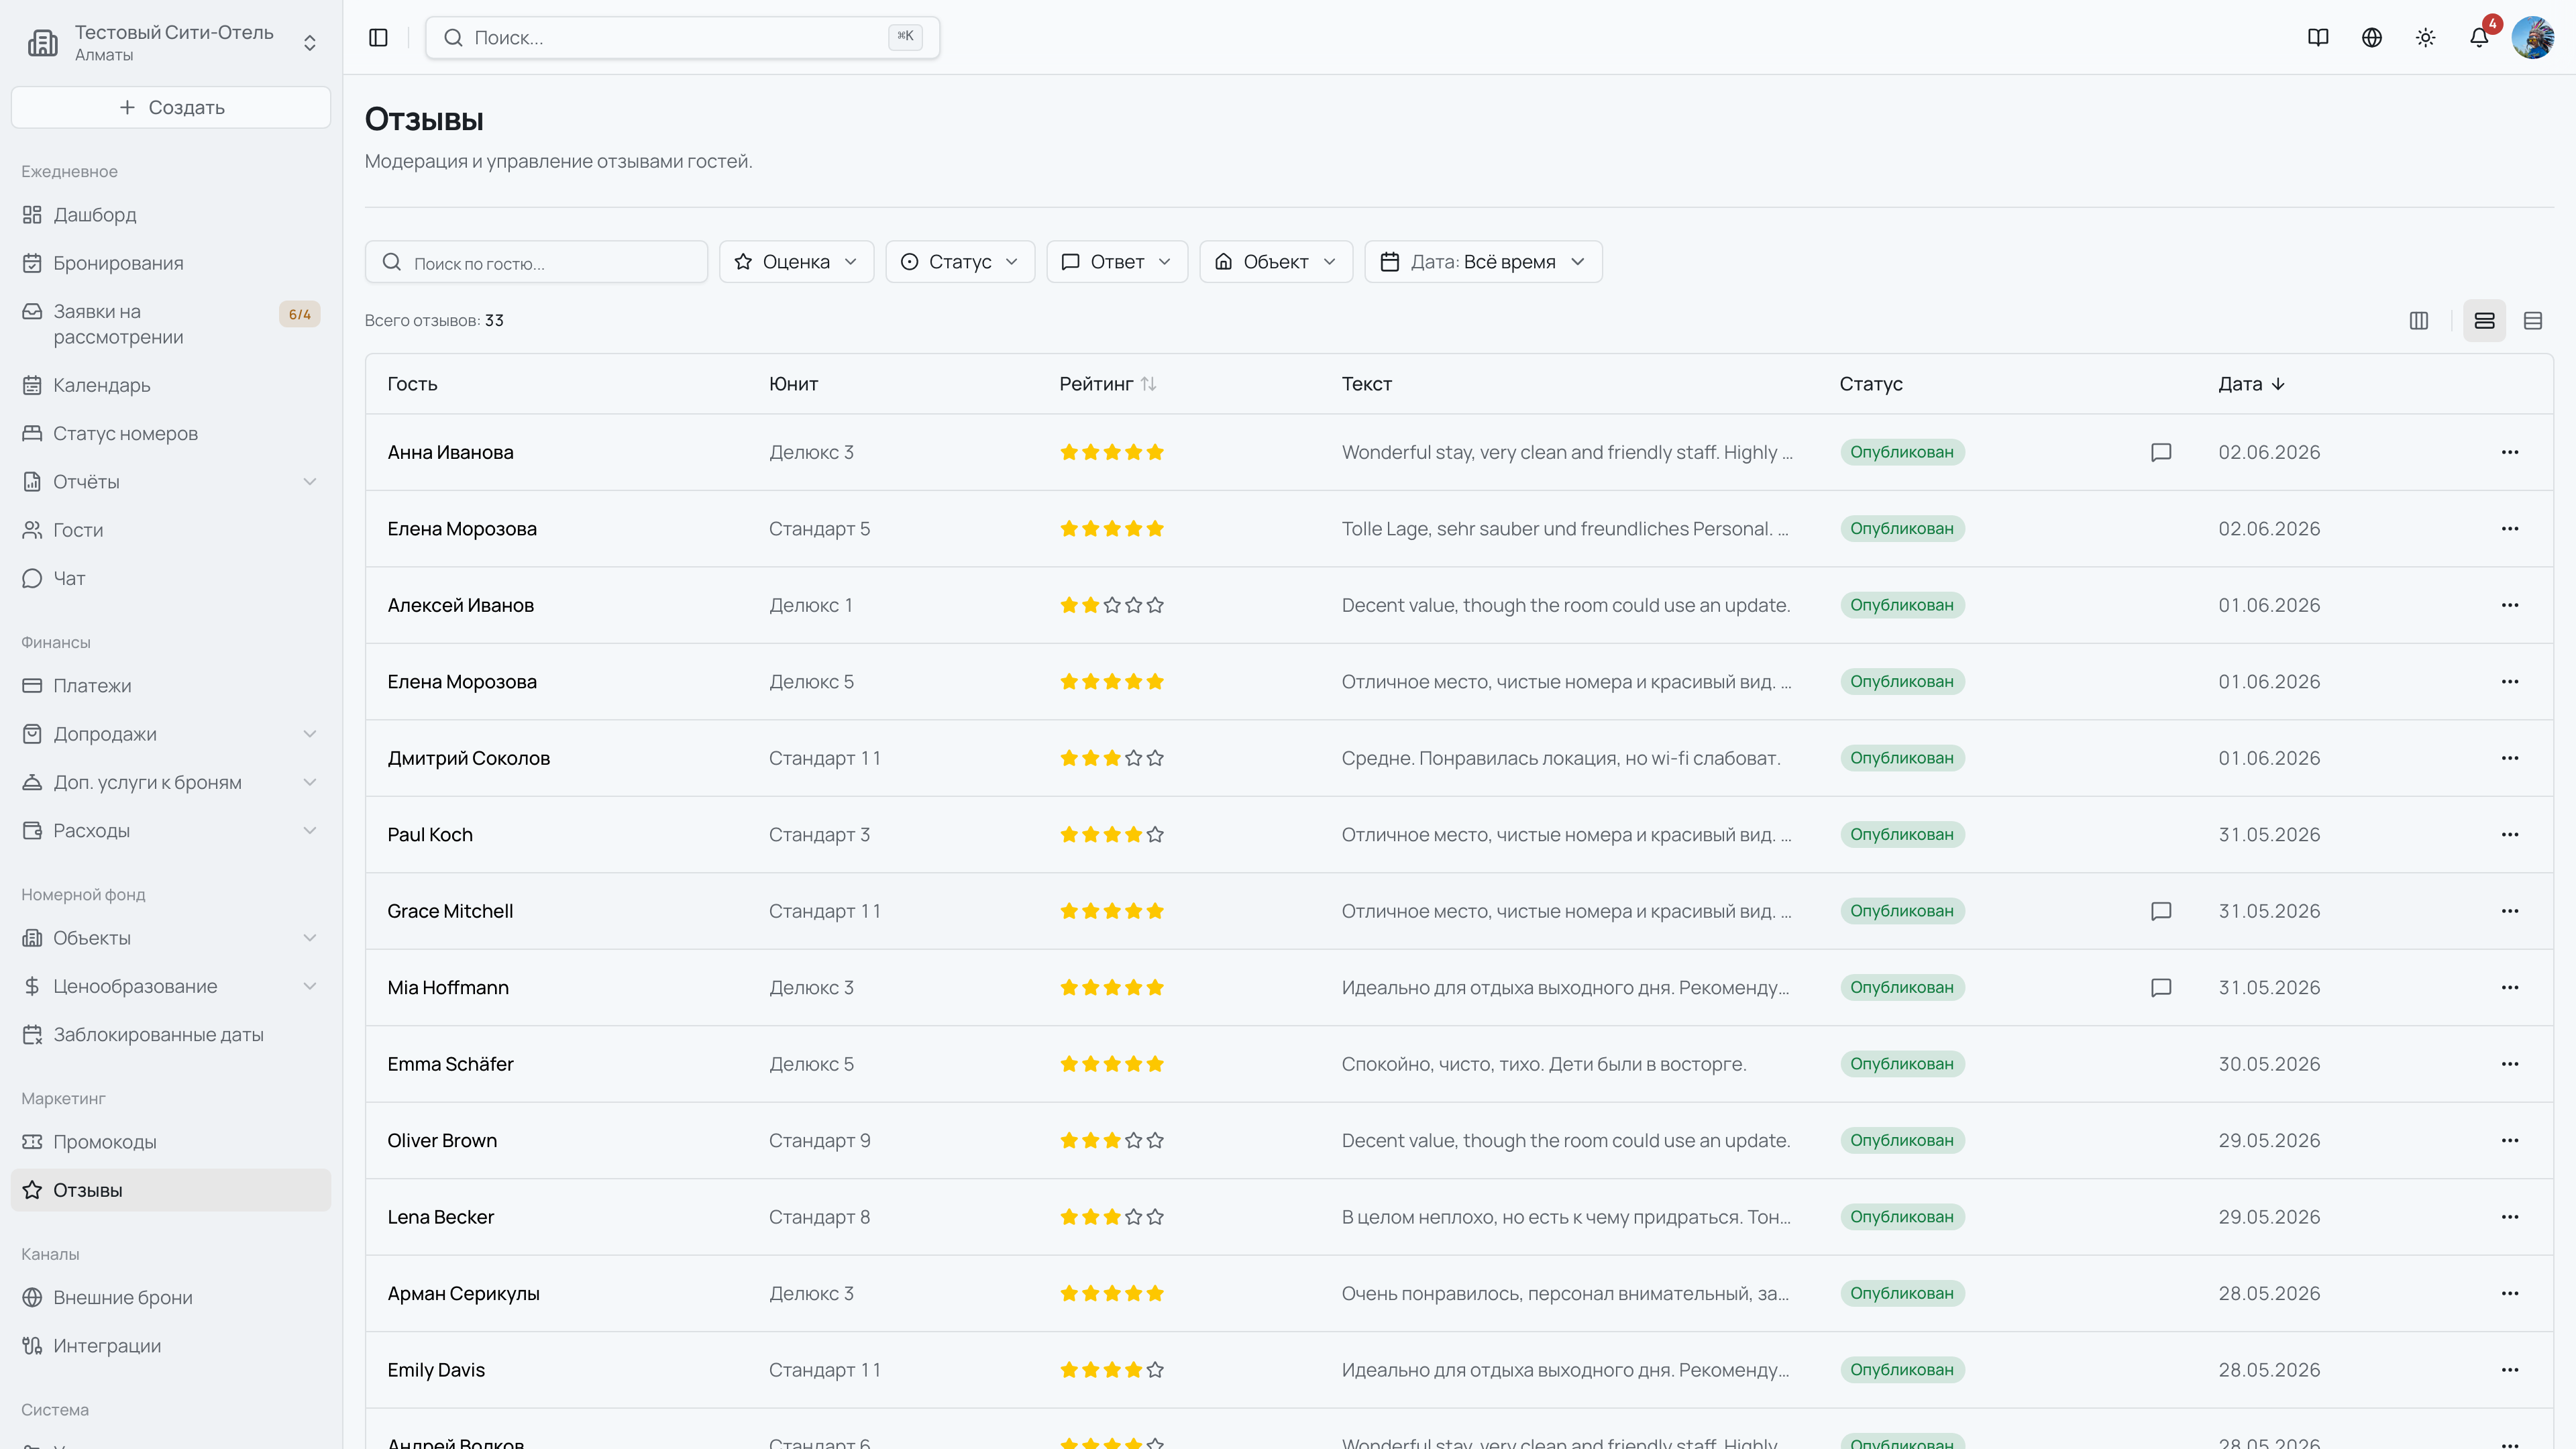
Task: Open Дата: Всё время date filter
Action: pyautogui.click(x=1483, y=261)
